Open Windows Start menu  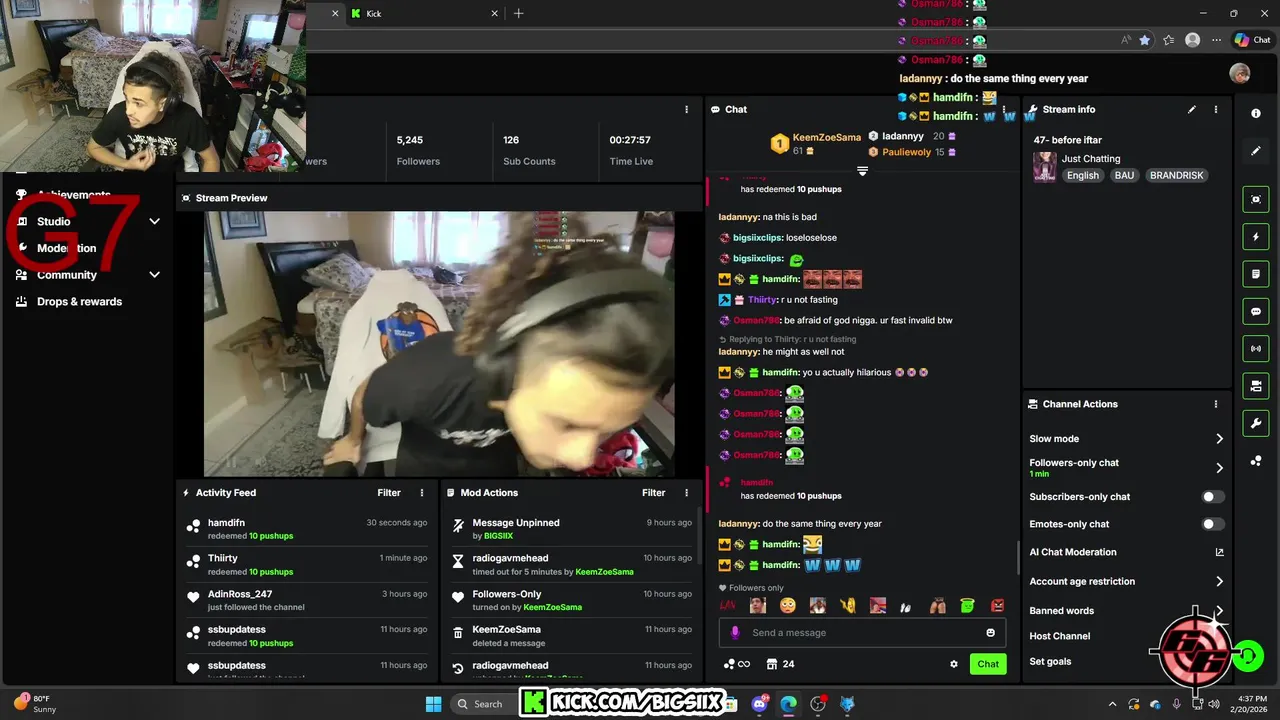click(433, 704)
